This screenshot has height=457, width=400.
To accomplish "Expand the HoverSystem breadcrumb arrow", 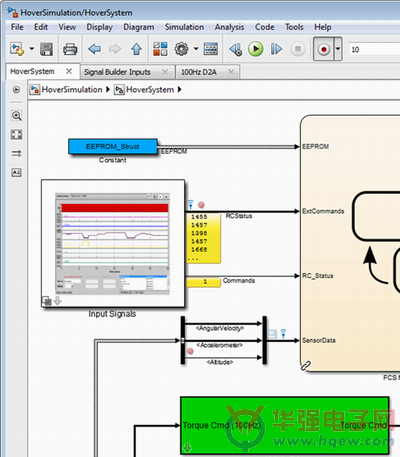I will coord(180,89).
